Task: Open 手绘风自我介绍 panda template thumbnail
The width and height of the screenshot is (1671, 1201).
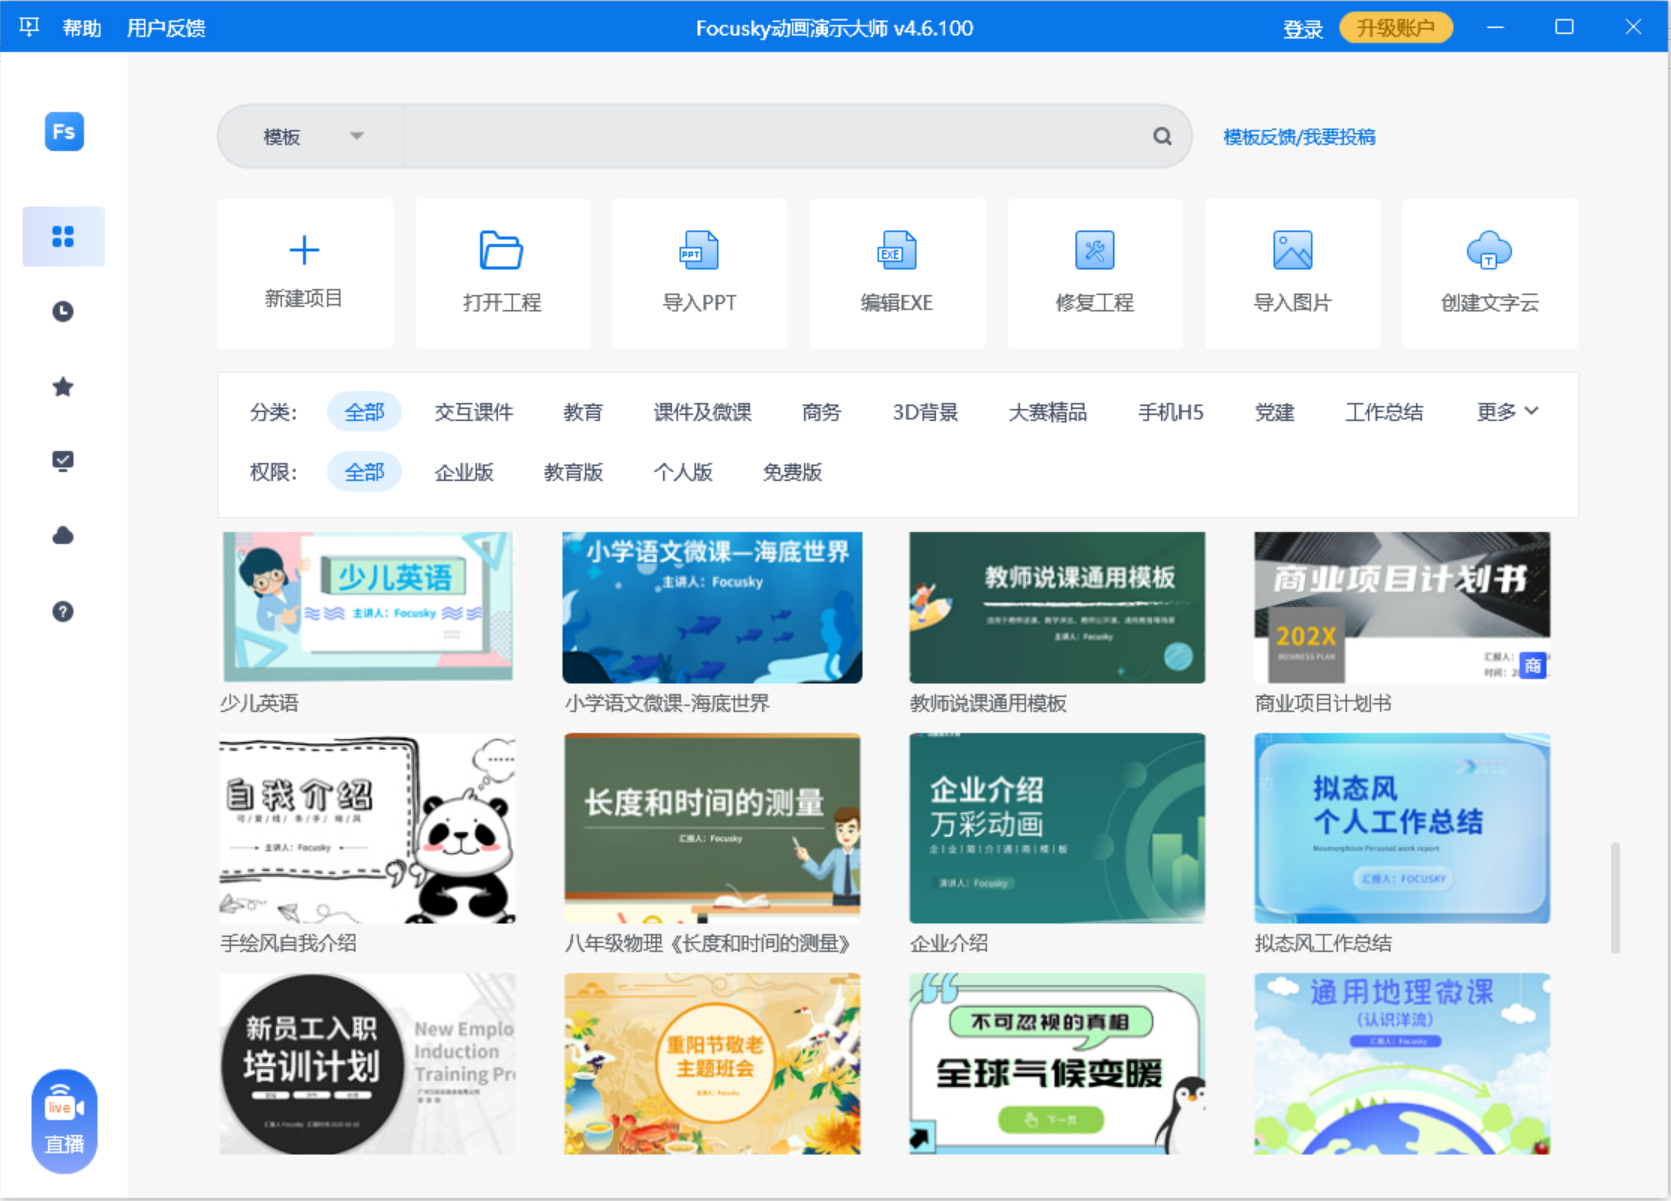Action: coord(368,828)
